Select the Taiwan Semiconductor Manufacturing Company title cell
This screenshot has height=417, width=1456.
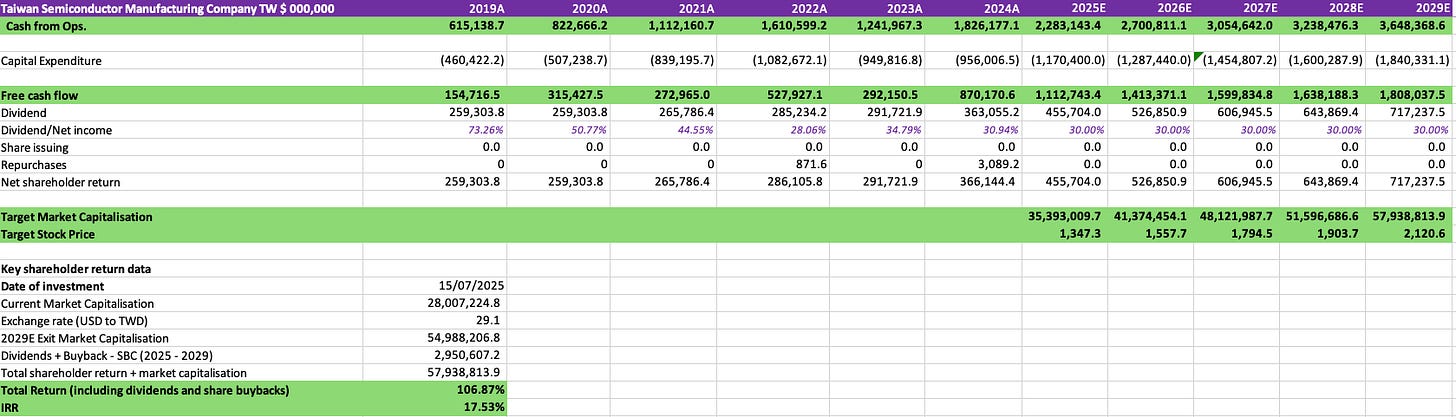click(x=168, y=8)
